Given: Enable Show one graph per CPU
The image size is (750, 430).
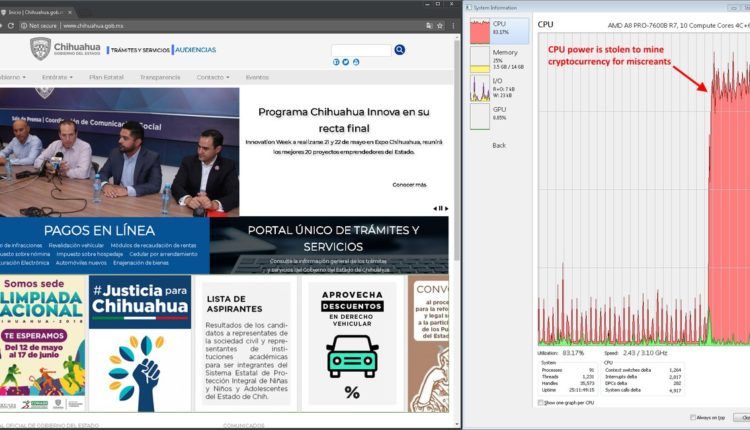Looking at the screenshot, I should pyautogui.click(x=541, y=401).
